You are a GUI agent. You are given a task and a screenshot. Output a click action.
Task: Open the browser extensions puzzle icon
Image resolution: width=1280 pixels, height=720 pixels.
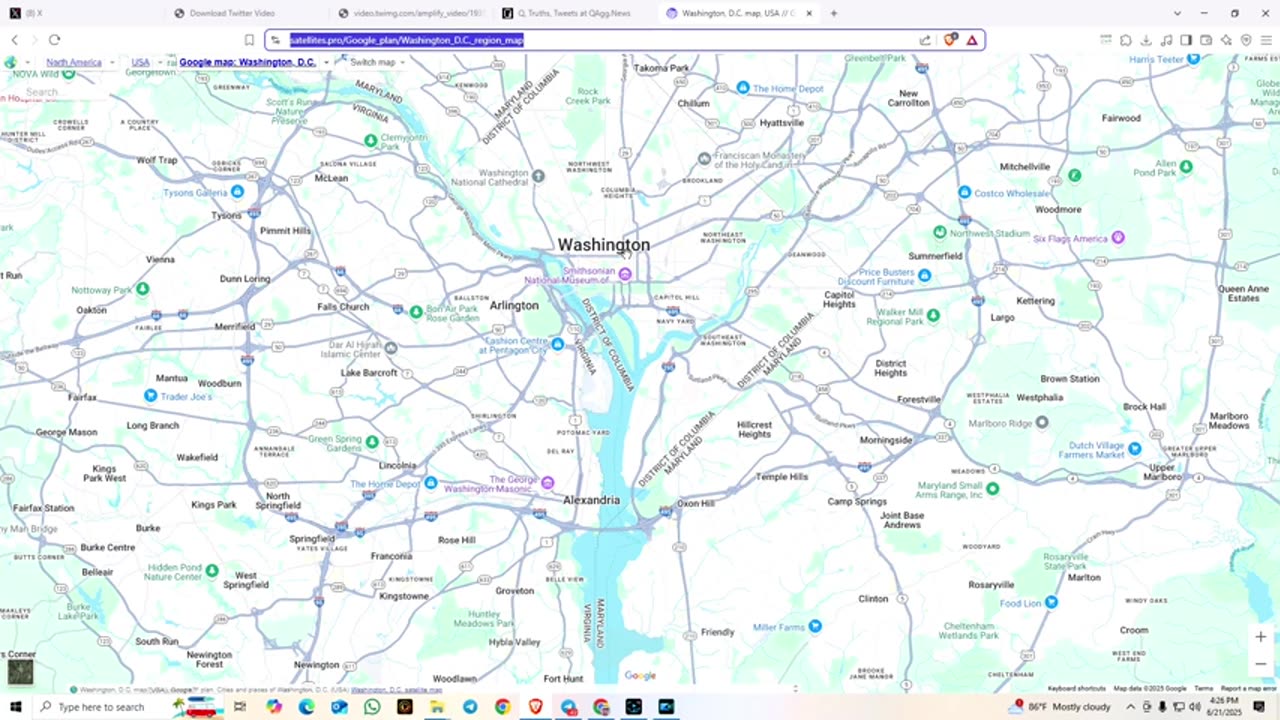pyautogui.click(x=1126, y=40)
